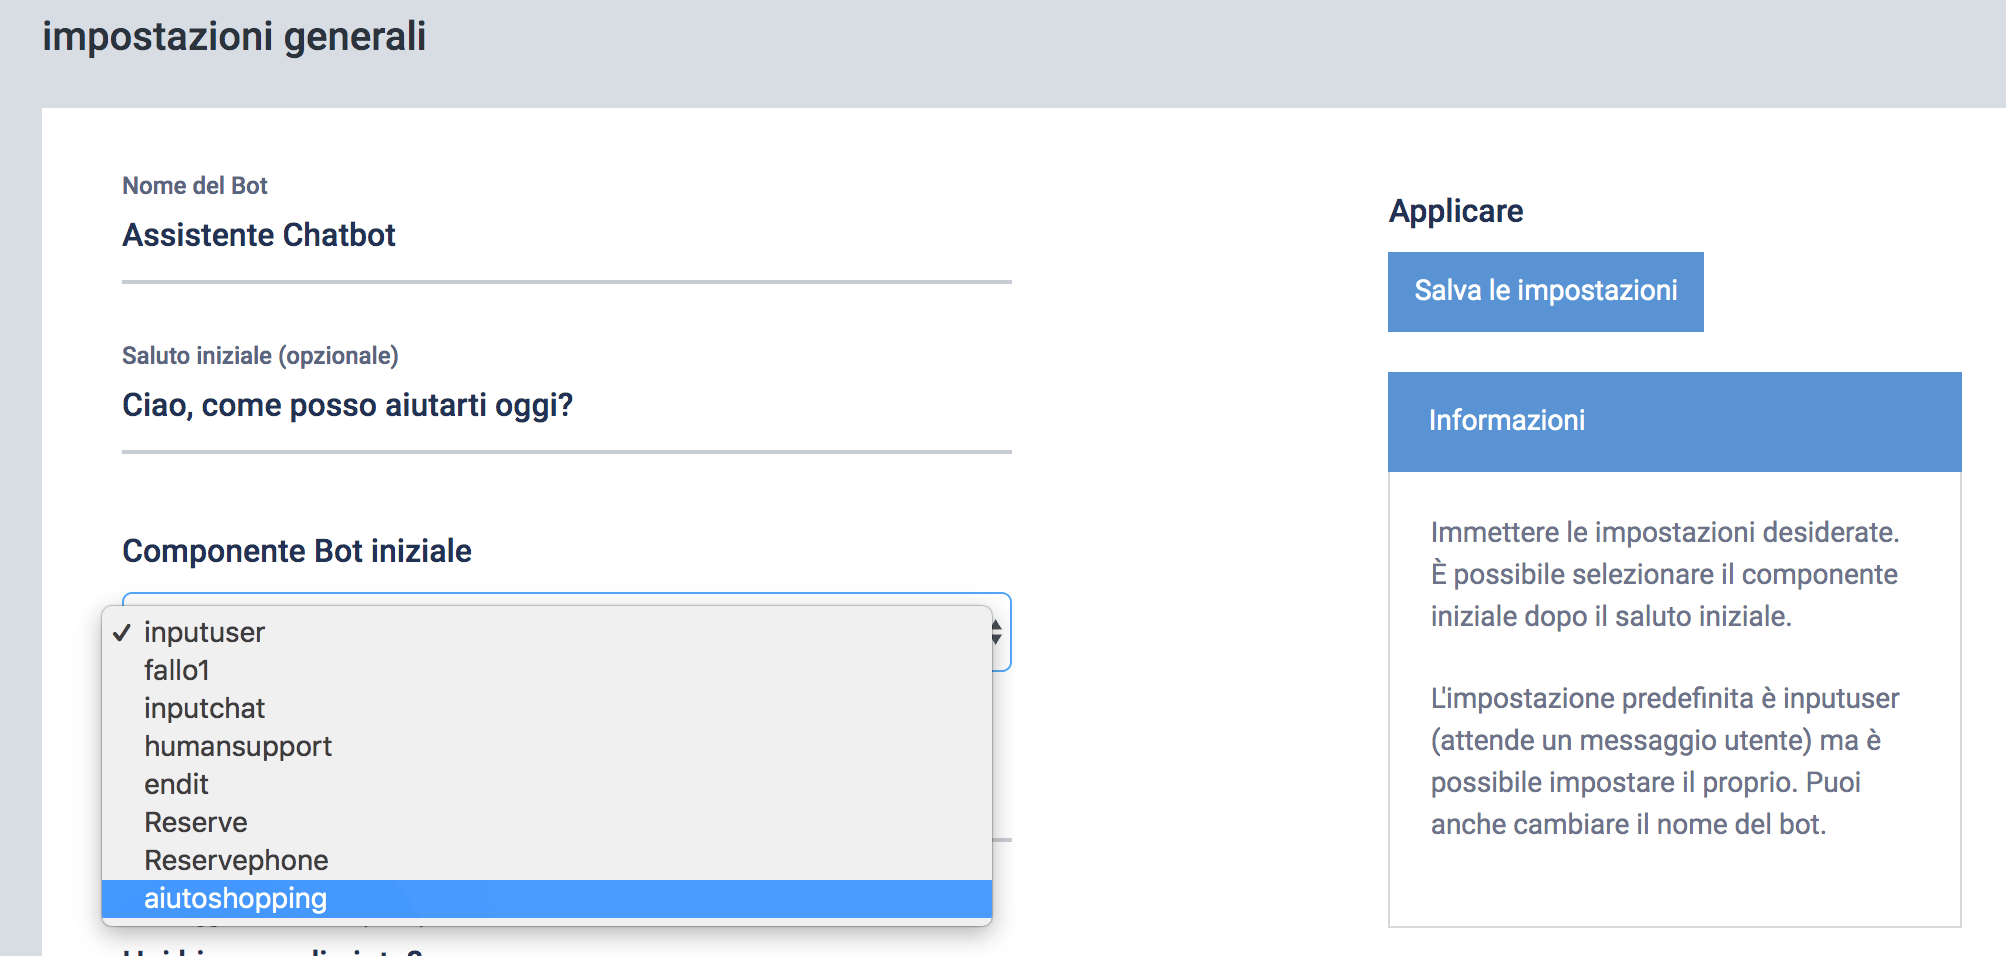The height and width of the screenshot is (956, 2006).
Task: Select endit from the component list
Action: pos(547,784)
